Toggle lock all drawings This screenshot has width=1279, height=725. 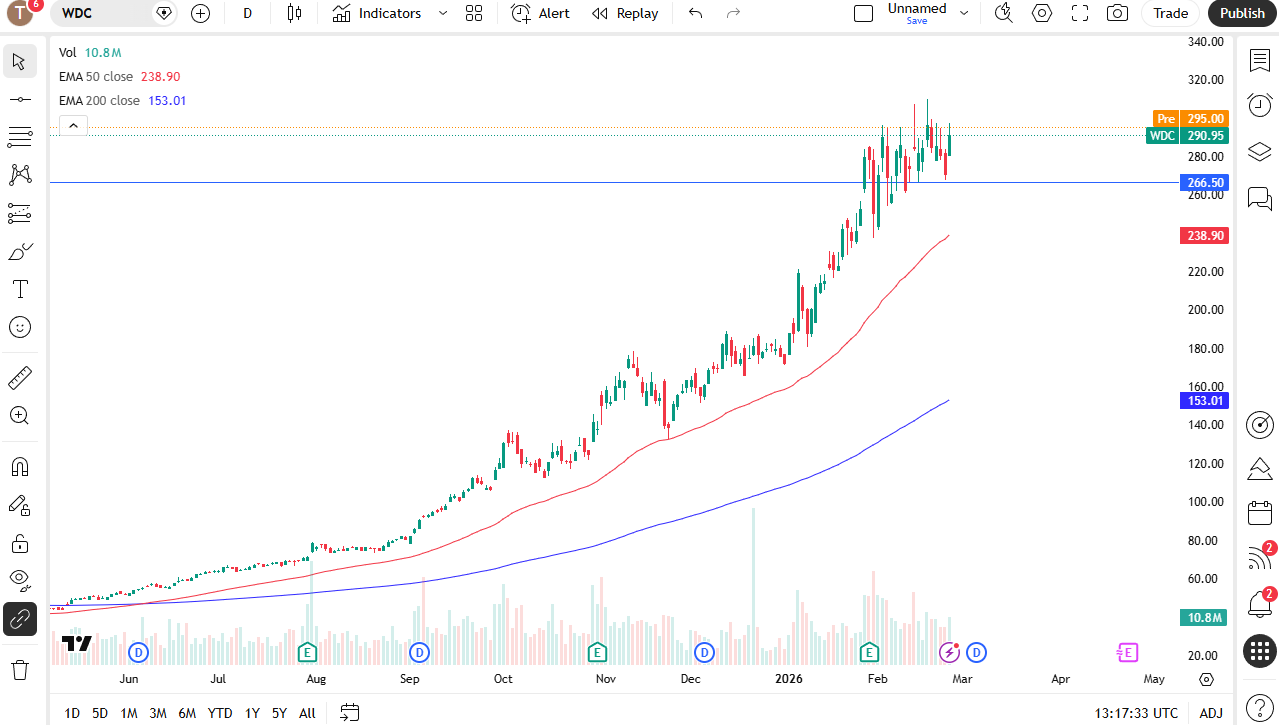pos(20,543)
